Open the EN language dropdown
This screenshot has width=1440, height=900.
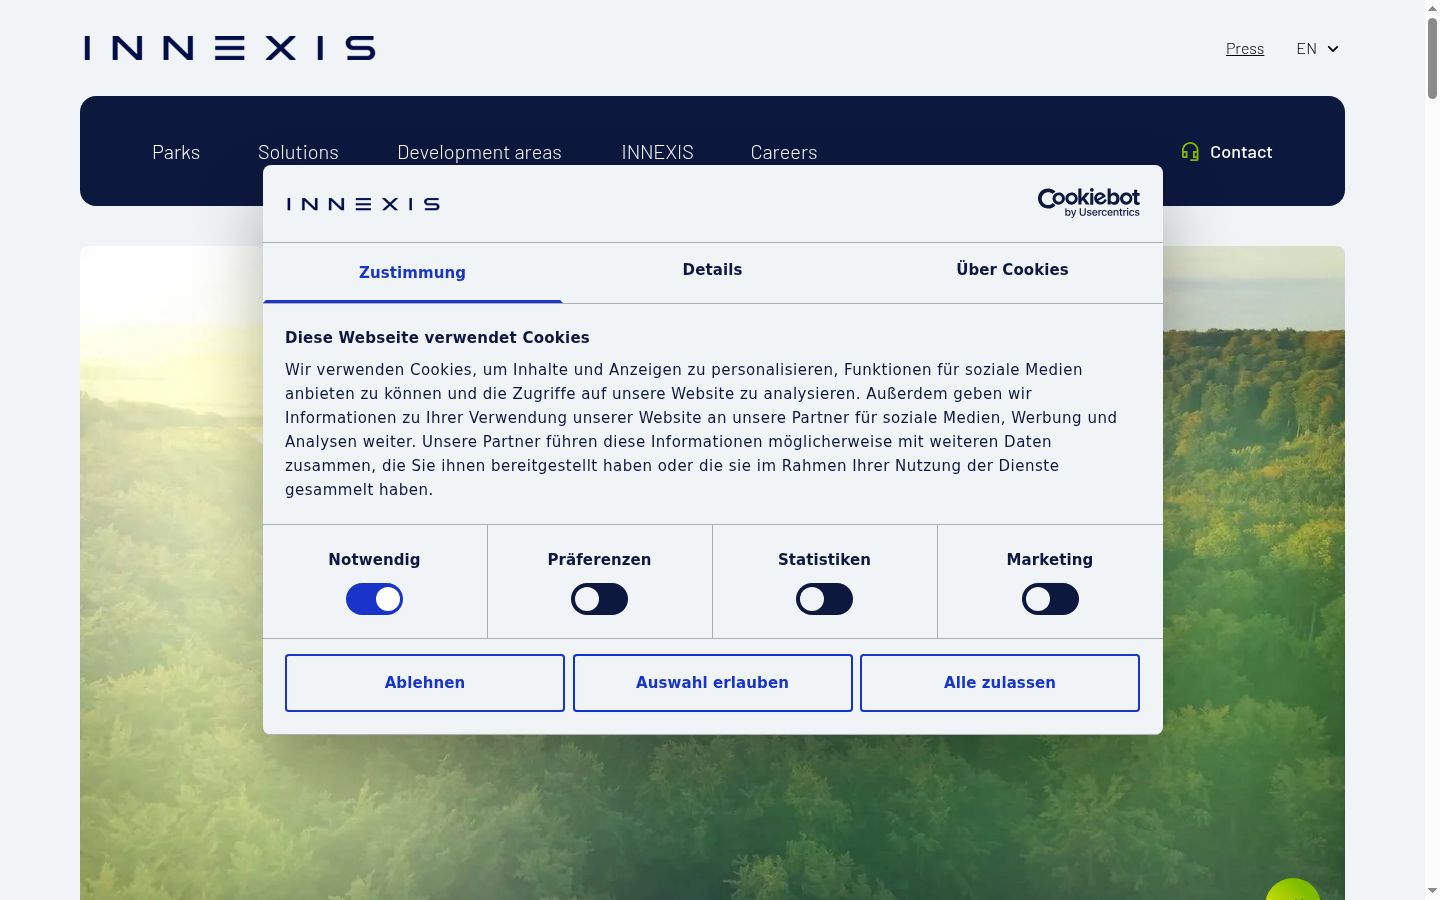[x=1317, y=49]
